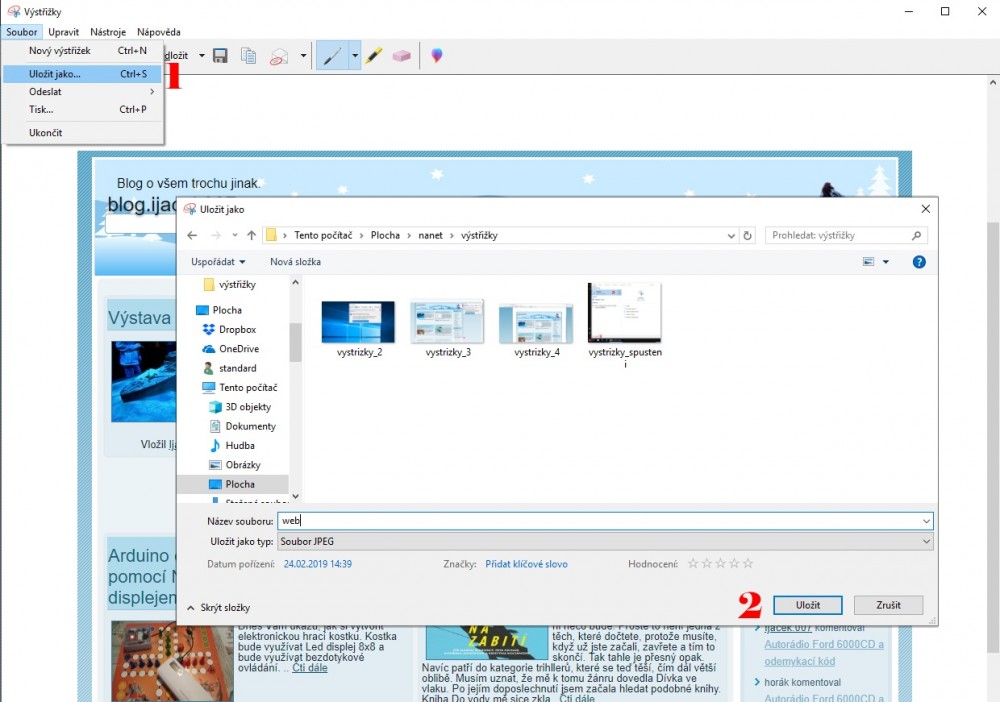
Task: Expand the 'Uložit jako typ' file type dropdown
Action: pos(926,541)
